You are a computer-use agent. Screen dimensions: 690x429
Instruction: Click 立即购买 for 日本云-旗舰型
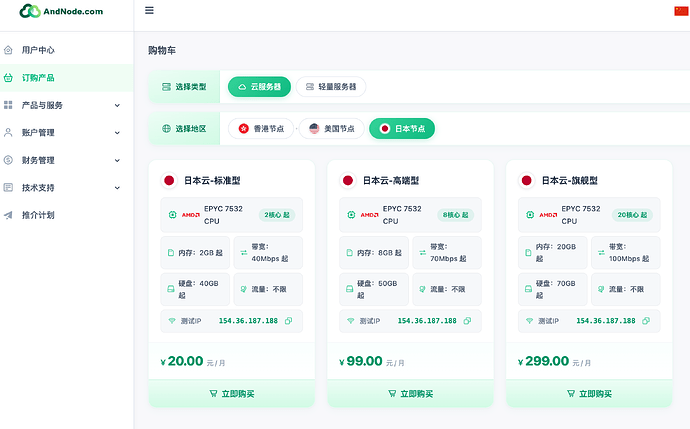(589, 394)
